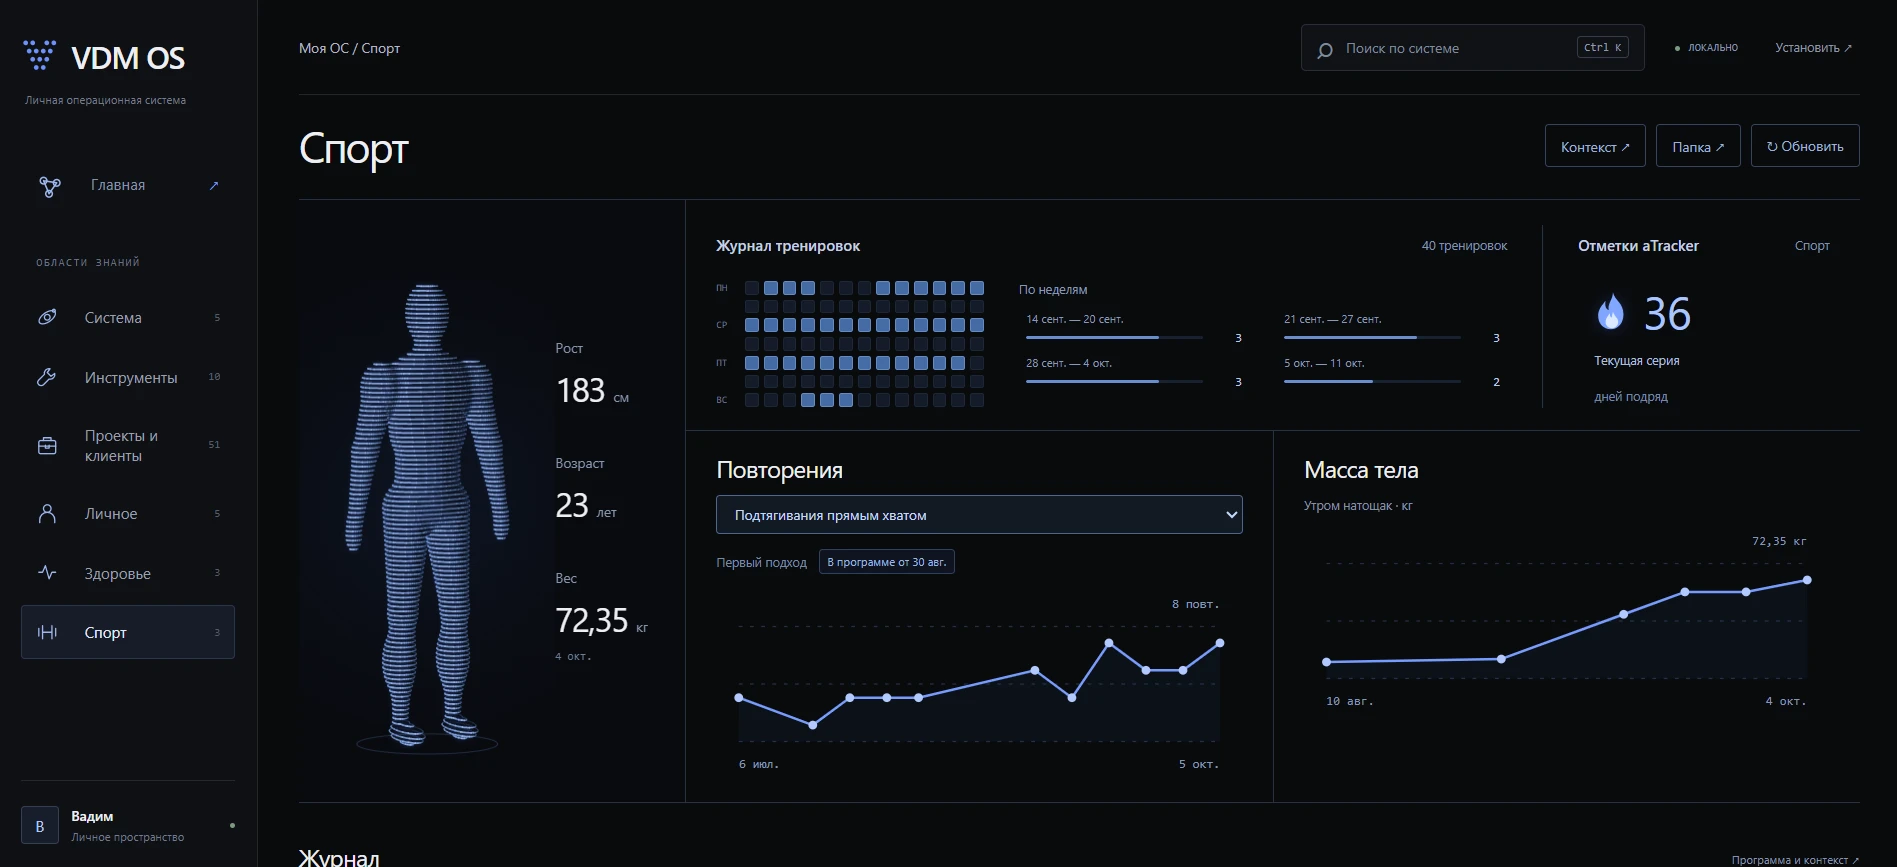Viewport: 1897px width, 867px height.
Task: Follow the Установить link
Action: [x=1813, y=48]
